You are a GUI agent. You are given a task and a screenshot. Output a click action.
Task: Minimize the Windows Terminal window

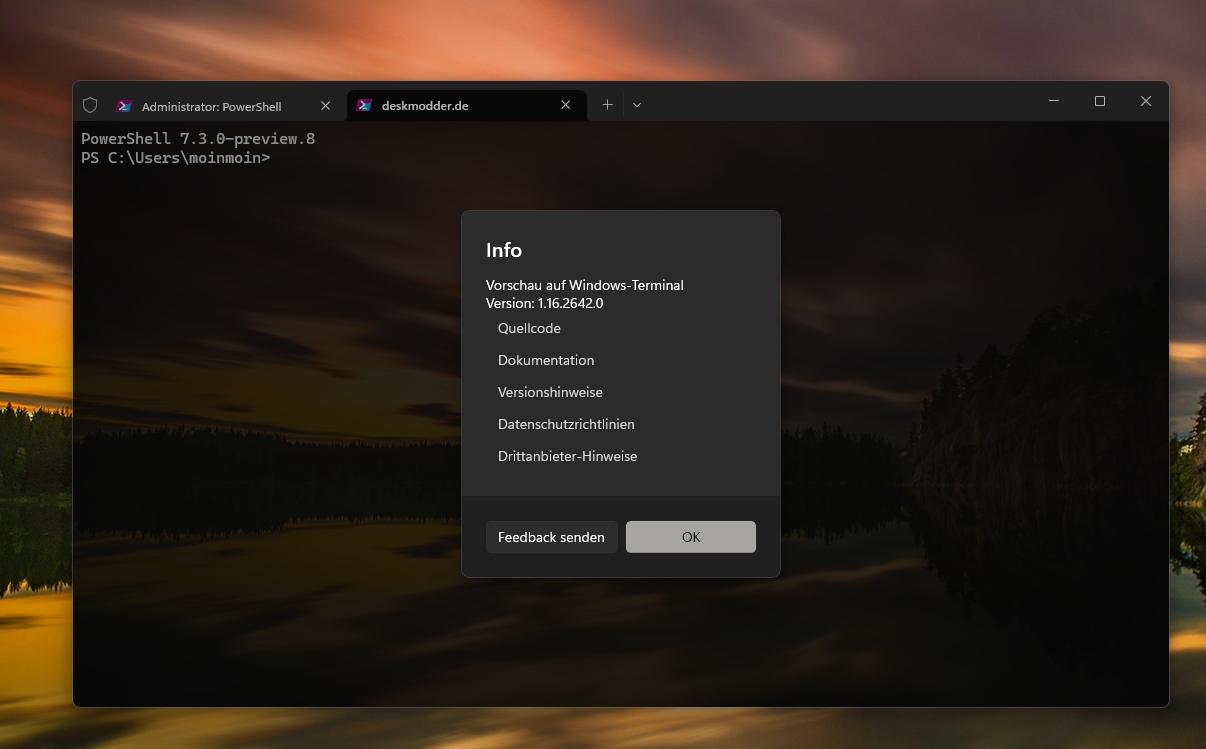[x=1054, y=101]
